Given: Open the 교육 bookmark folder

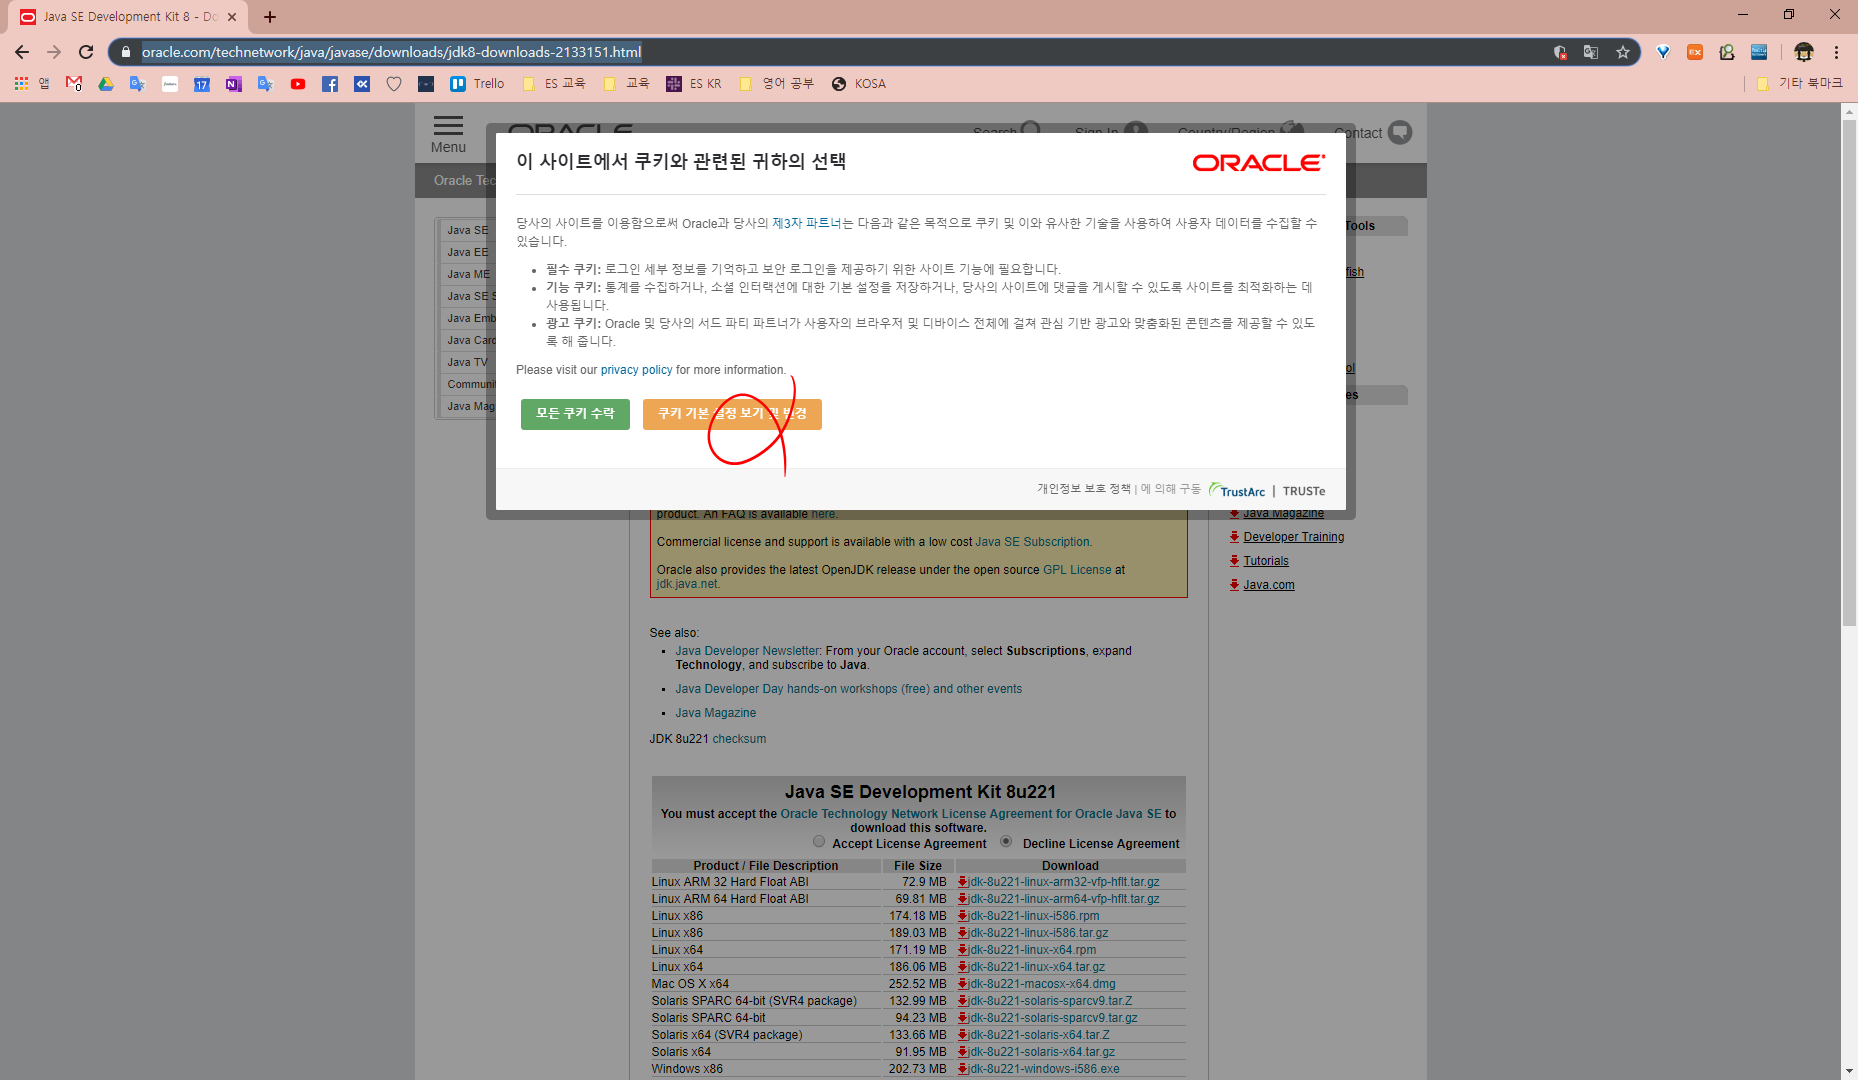Looking at the screenshot, I should point(626,84).
